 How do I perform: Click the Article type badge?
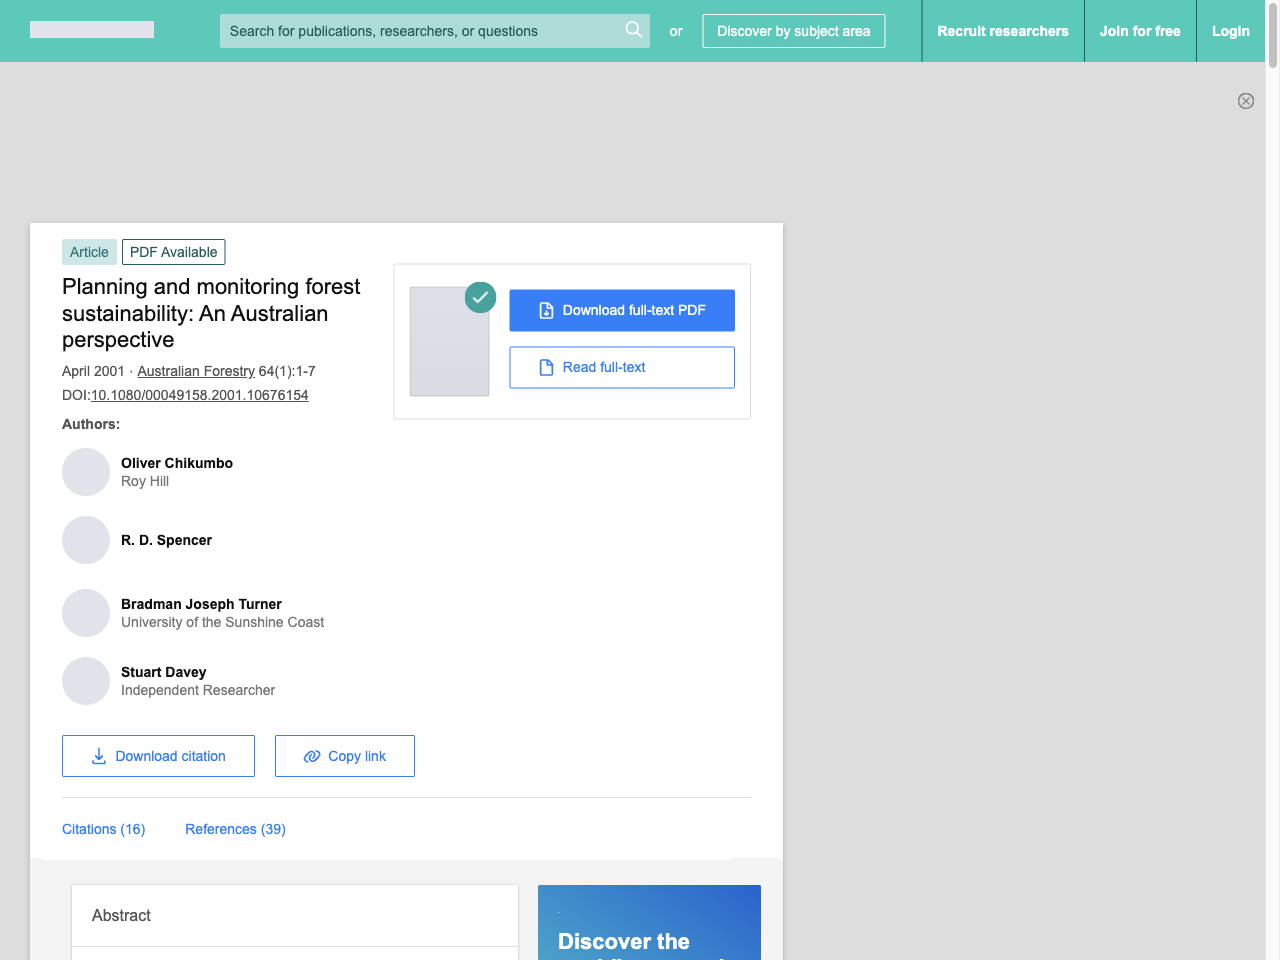click(89, 252)
